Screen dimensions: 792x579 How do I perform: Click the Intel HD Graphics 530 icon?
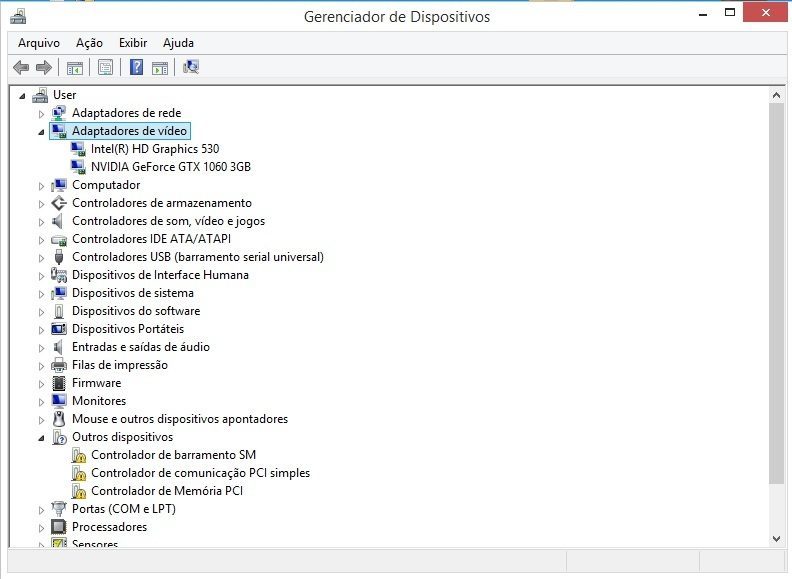pyautogui.click(x=78, y=149)
